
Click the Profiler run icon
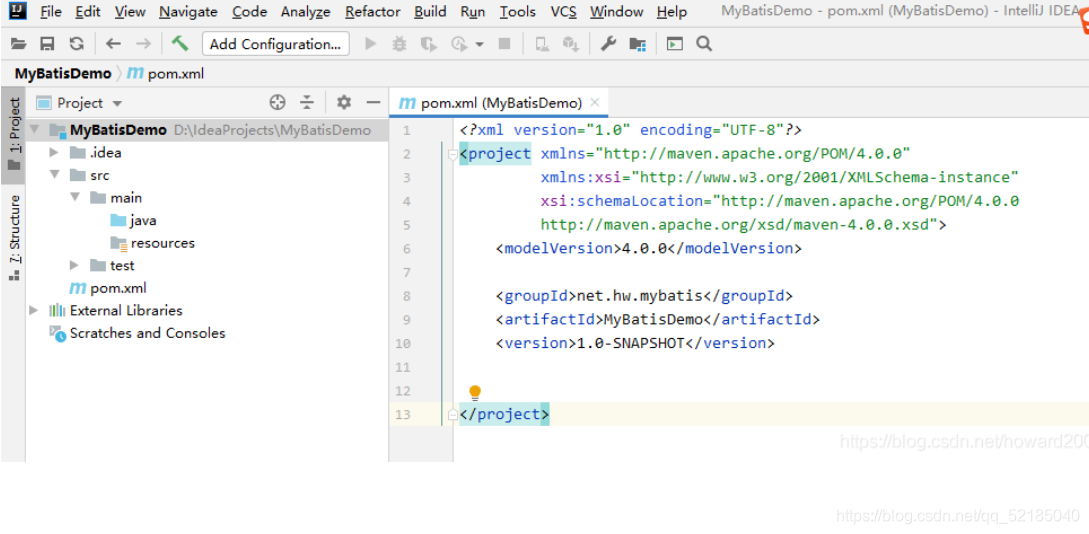459,44
